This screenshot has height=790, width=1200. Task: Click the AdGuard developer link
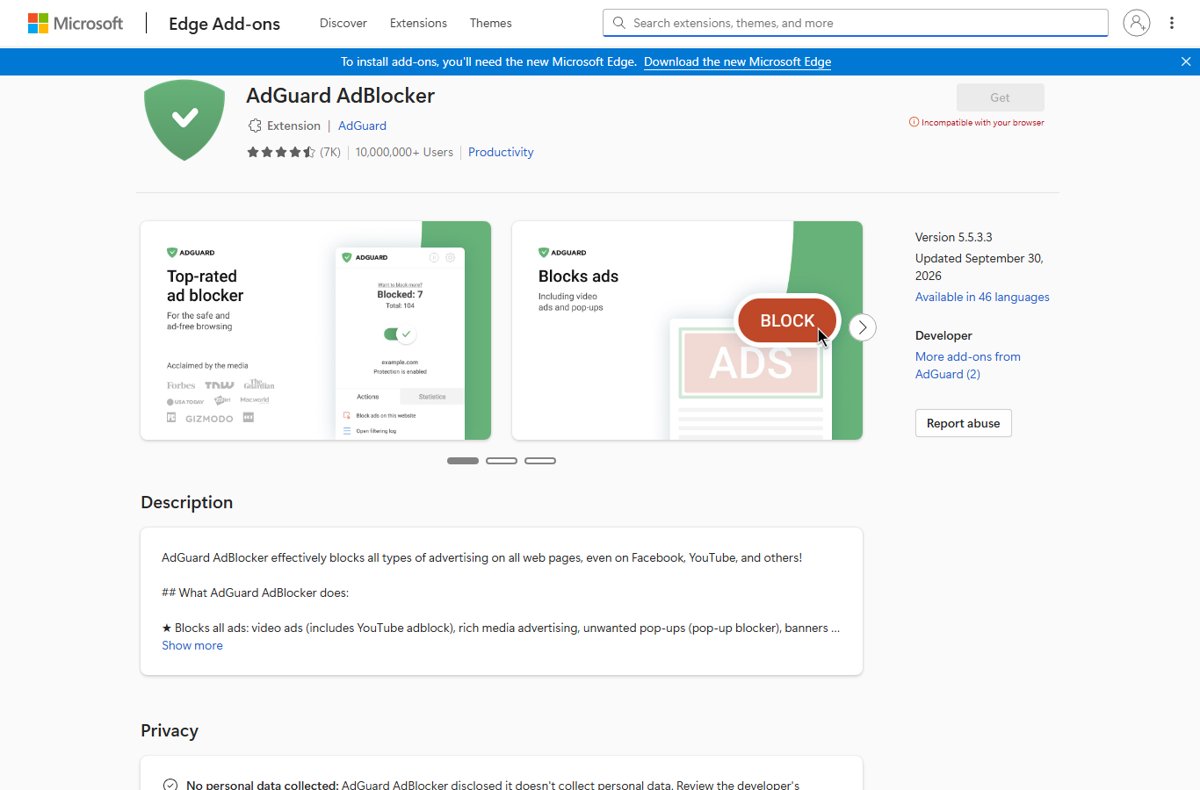pos(362,126)
